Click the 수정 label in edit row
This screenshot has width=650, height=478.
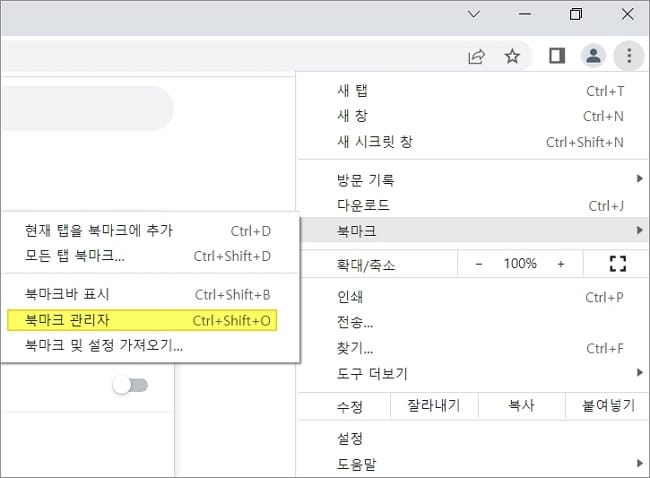pos(350,406)
